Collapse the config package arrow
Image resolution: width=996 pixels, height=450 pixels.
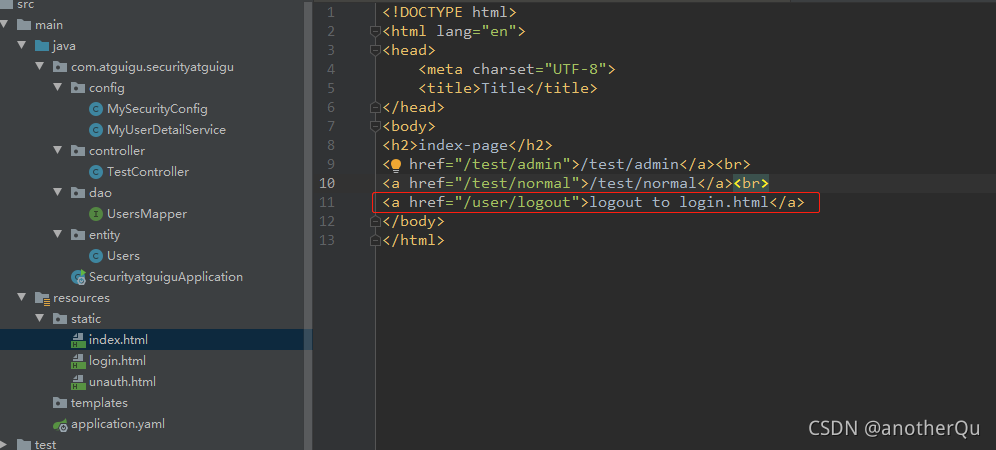click(58, 88)
